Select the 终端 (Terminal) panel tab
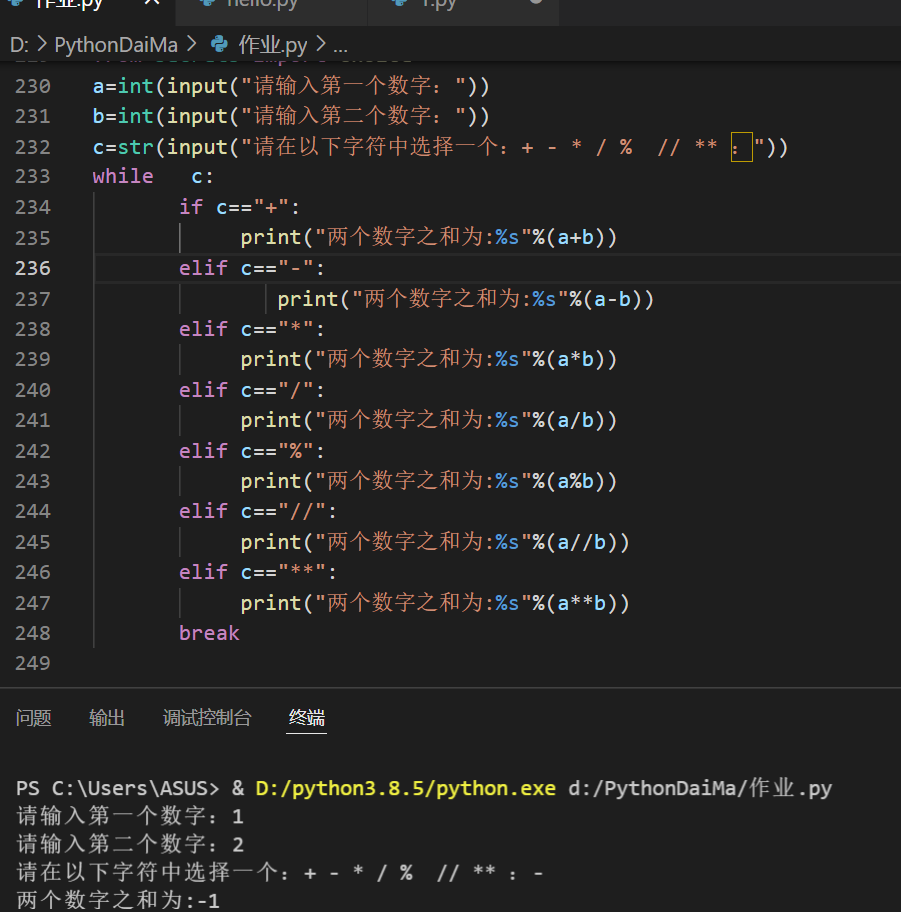The height and width of the screenshot is (912, 901). (x=307, y=718)
